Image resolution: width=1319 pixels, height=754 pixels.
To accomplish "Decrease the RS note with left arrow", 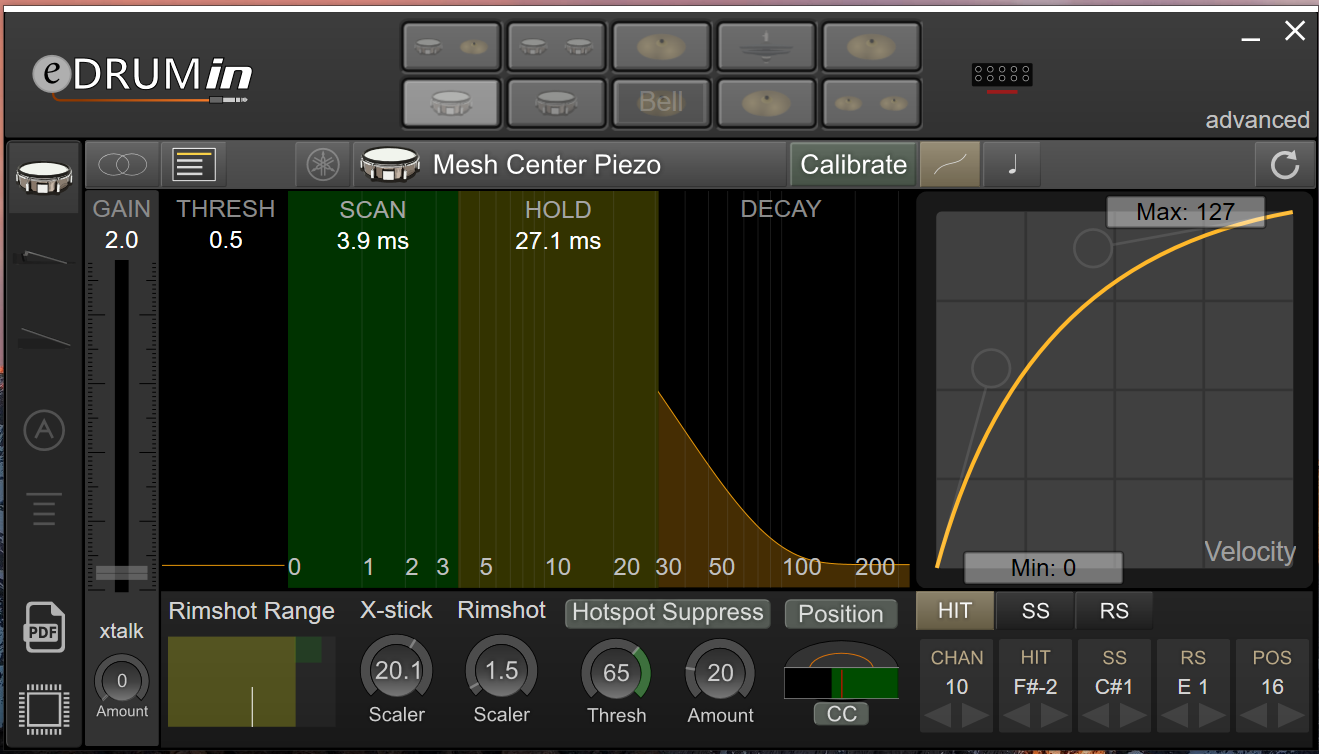I will click(1177, 716).
